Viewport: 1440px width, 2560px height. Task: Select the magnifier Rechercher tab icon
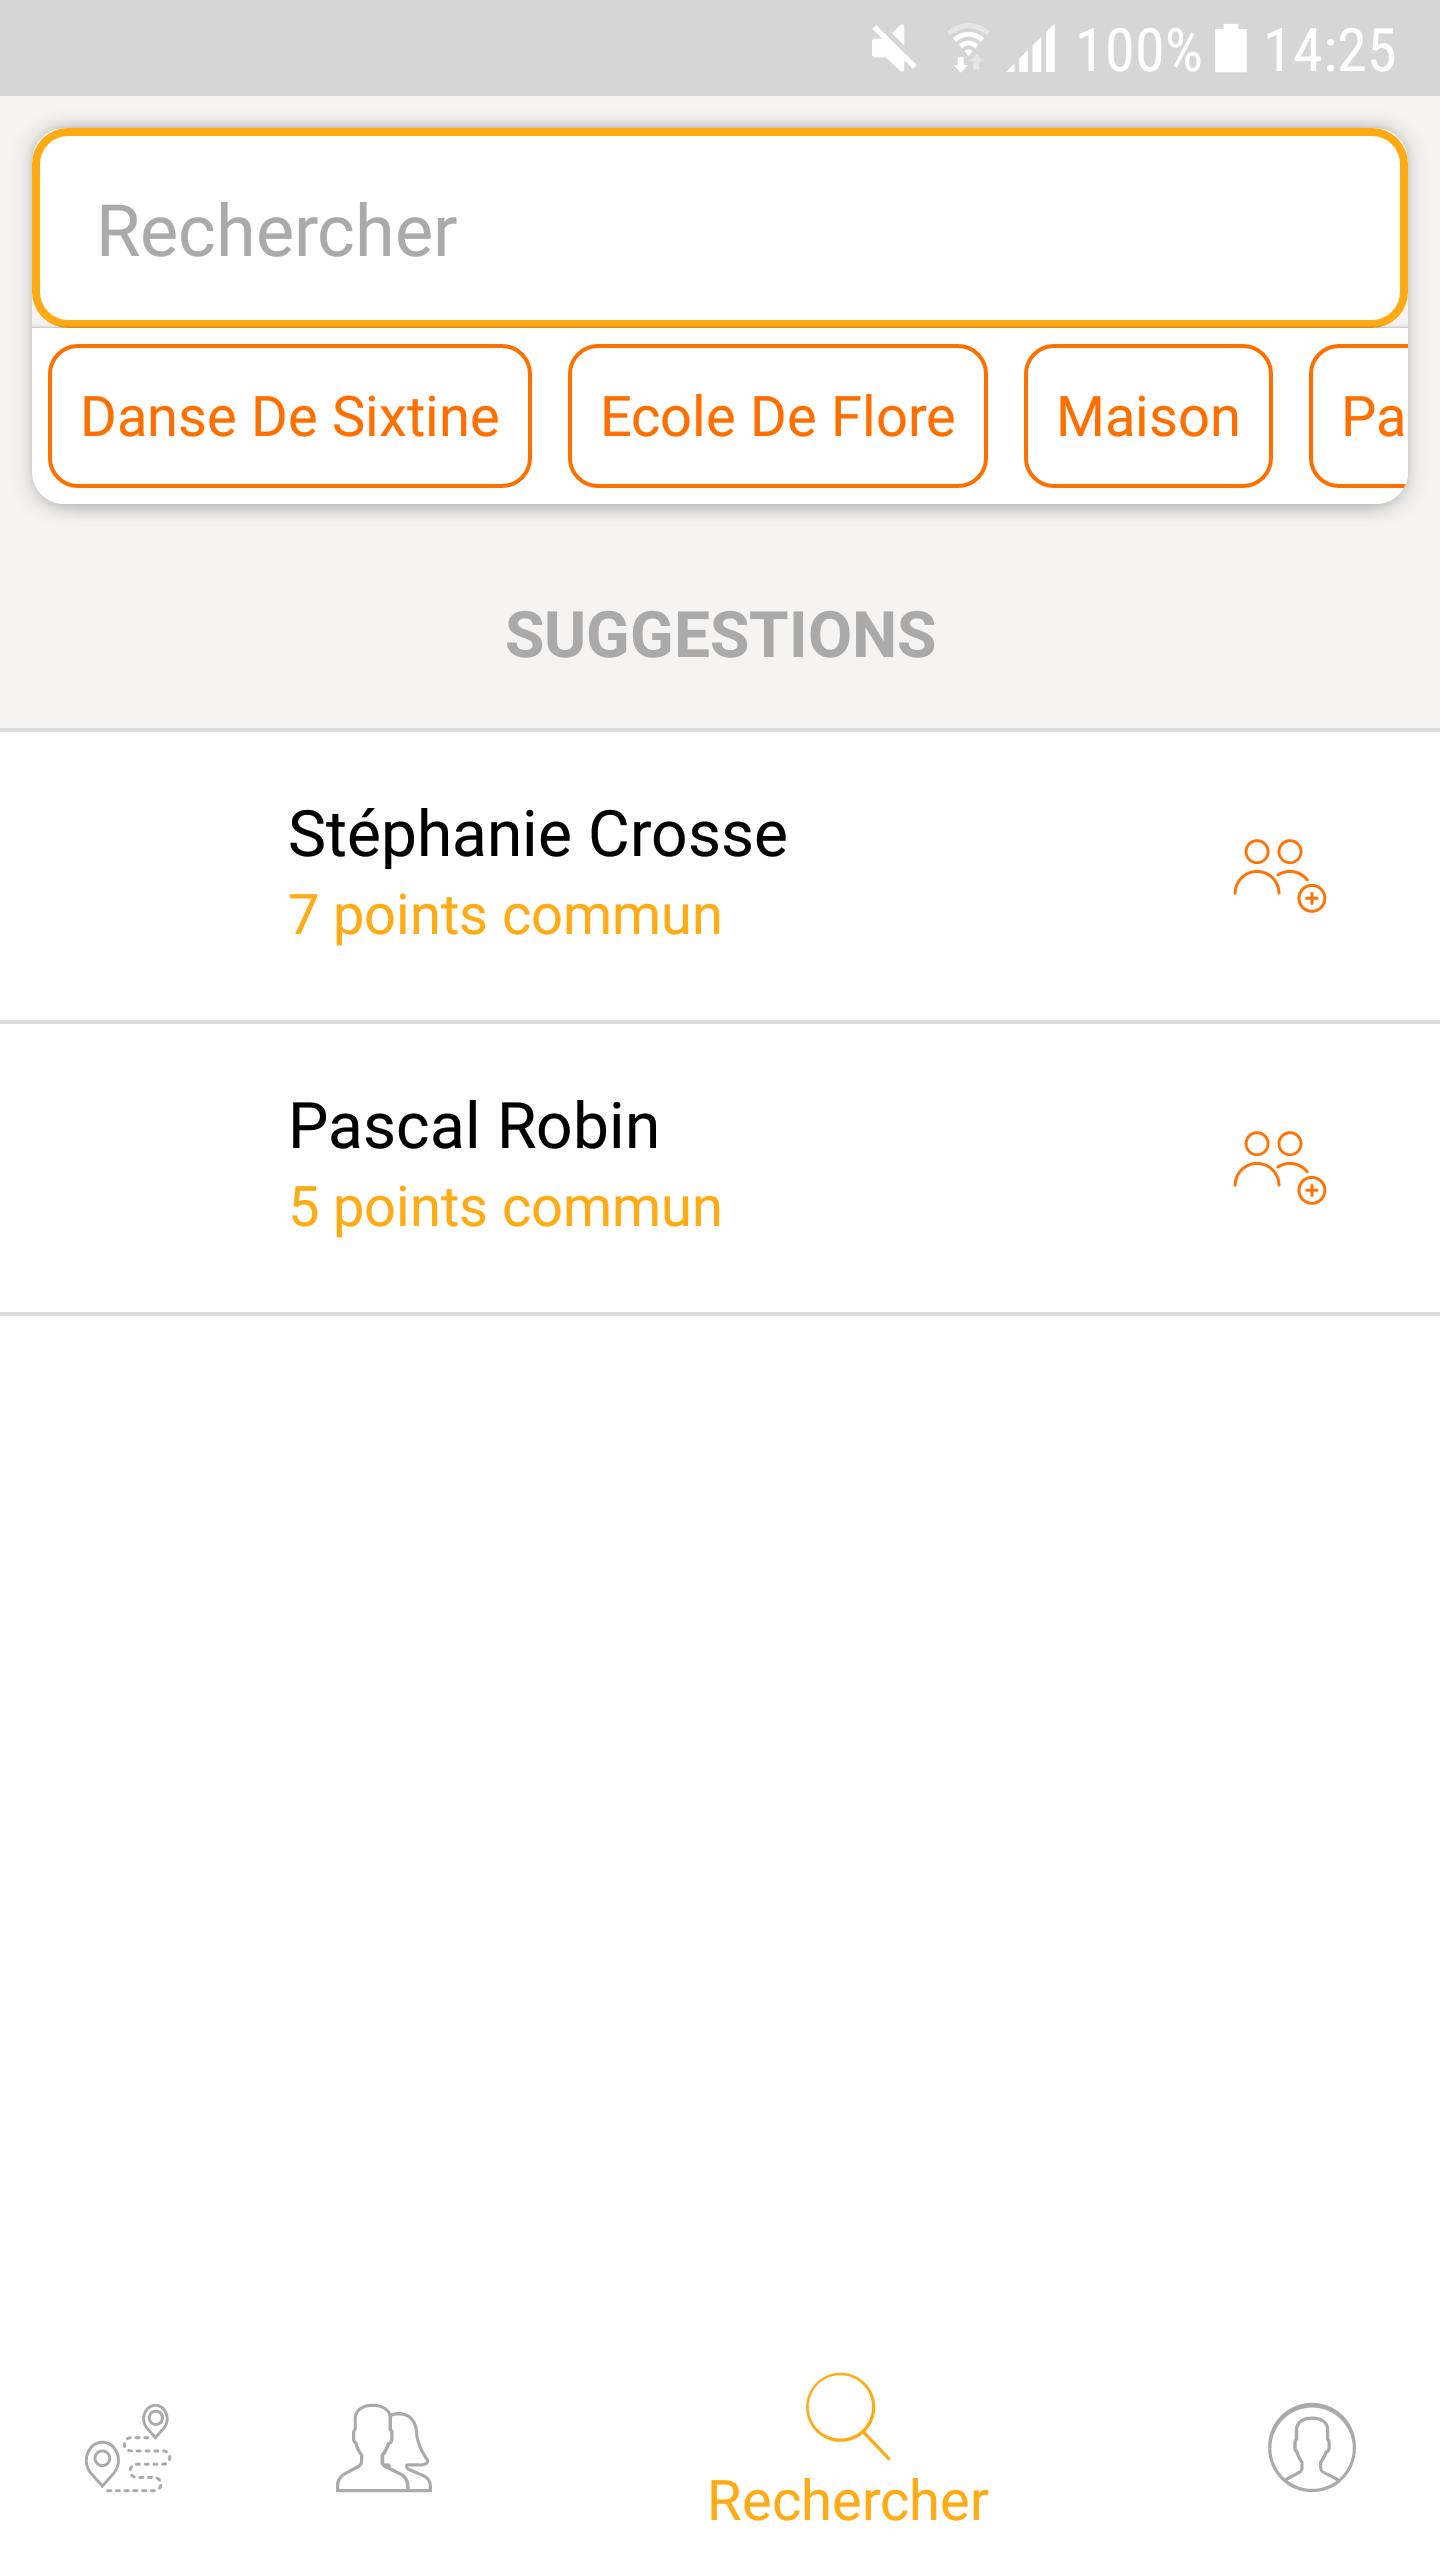tap(847, 2416)
